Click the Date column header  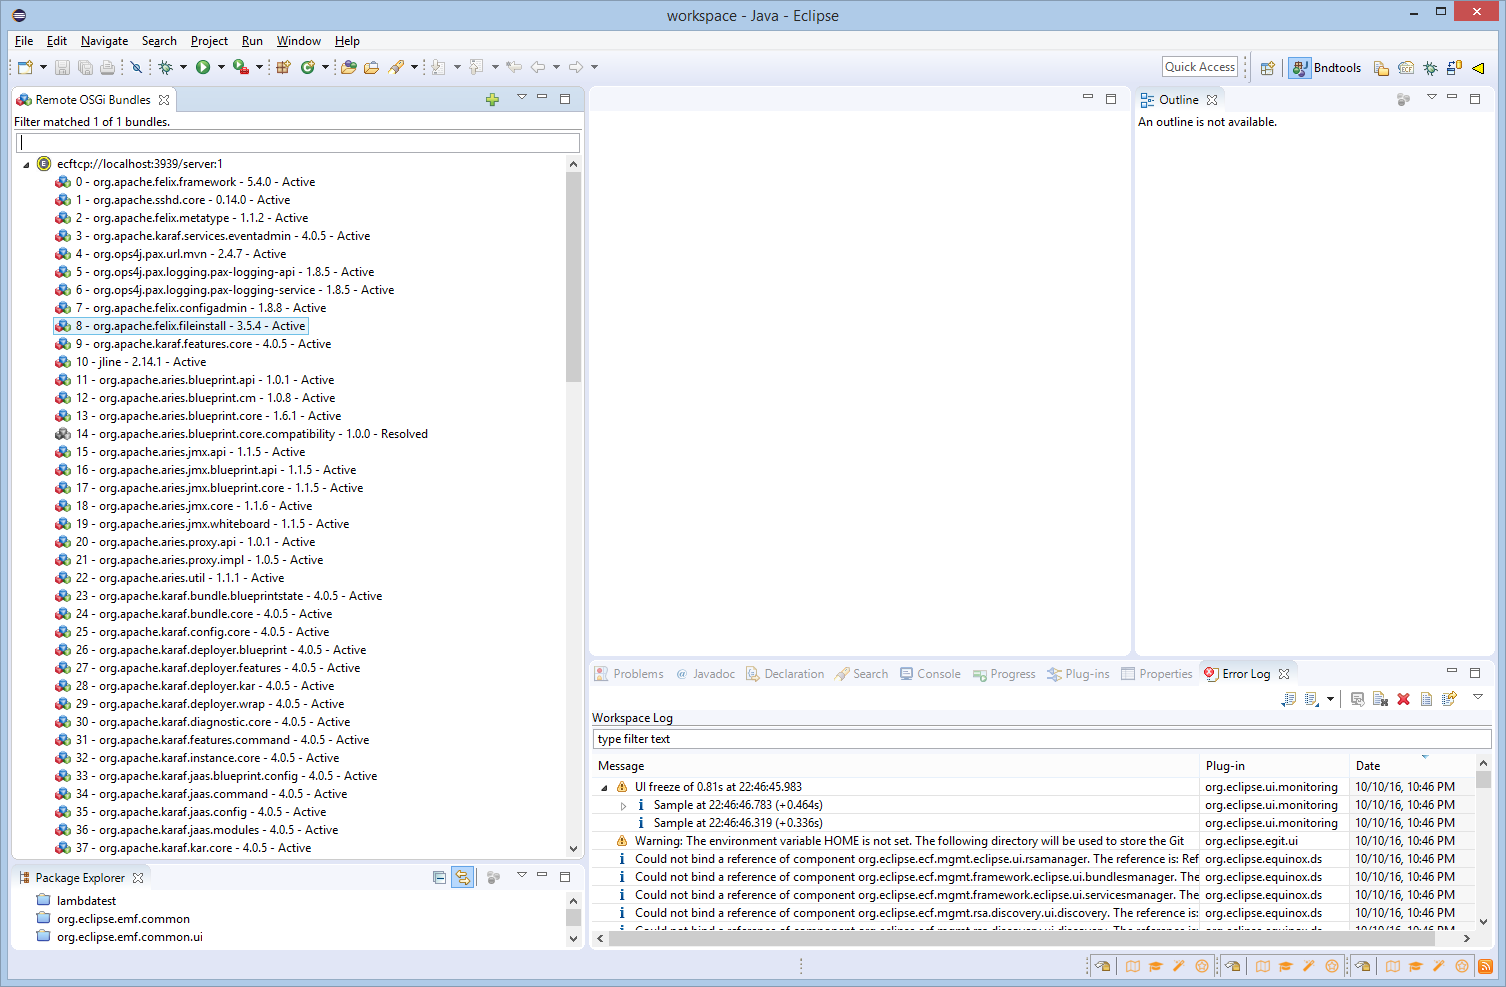(x=1412, y=766)
